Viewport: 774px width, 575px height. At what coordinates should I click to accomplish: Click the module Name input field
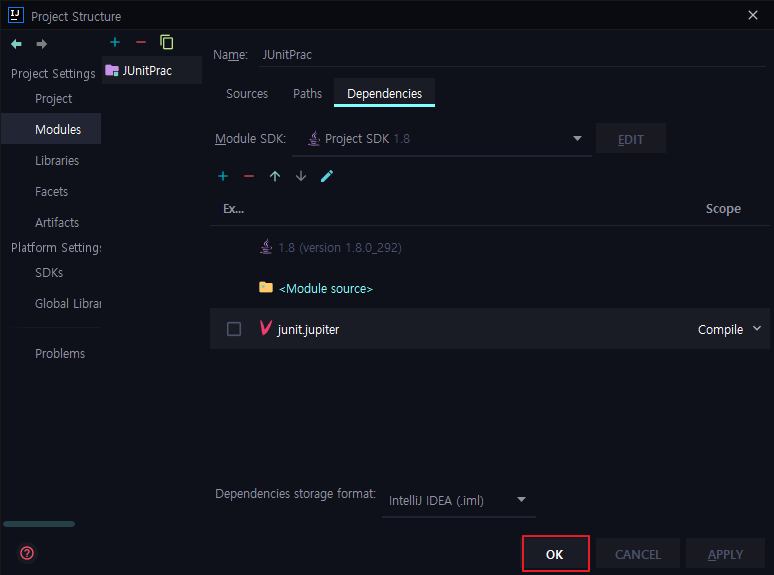[x=512, y=55]
